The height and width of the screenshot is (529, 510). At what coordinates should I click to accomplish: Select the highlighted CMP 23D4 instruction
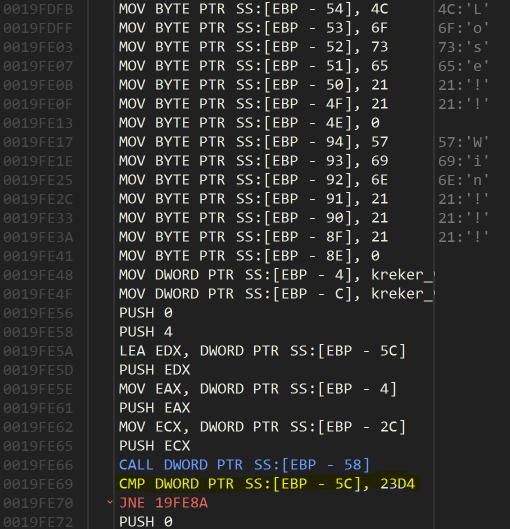point(267,484)
